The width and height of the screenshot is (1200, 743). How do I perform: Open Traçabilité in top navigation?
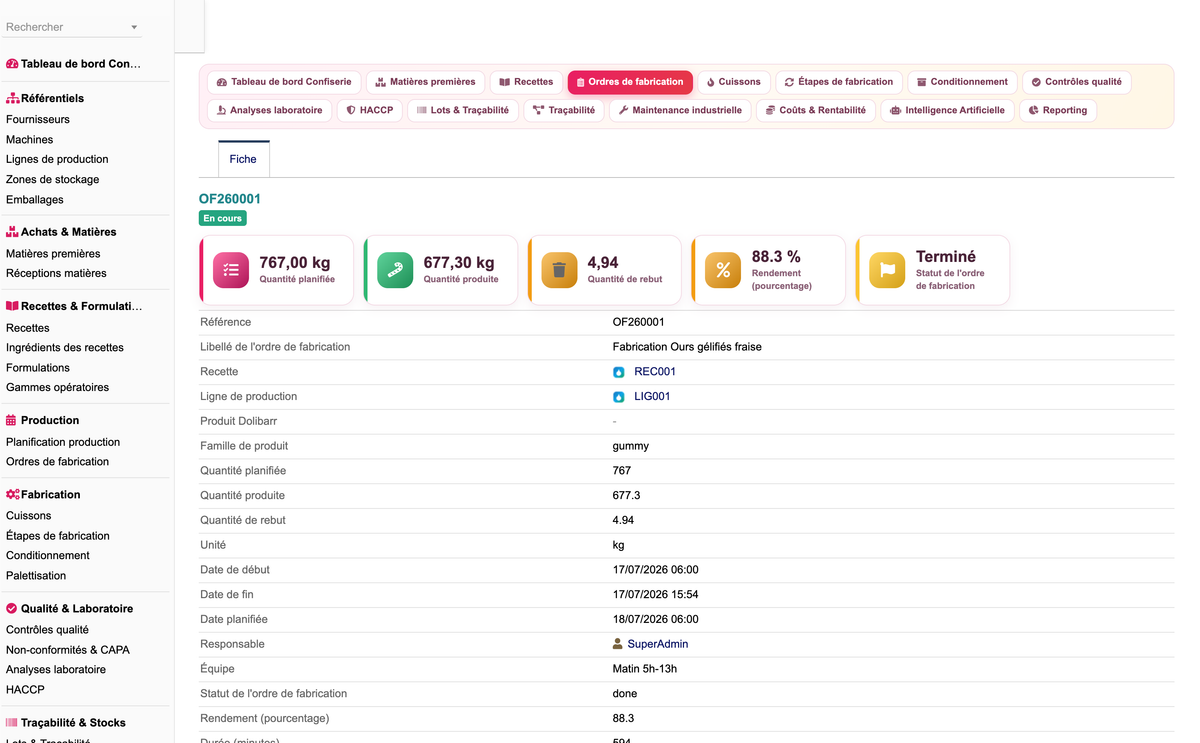(x=564, y=110)
